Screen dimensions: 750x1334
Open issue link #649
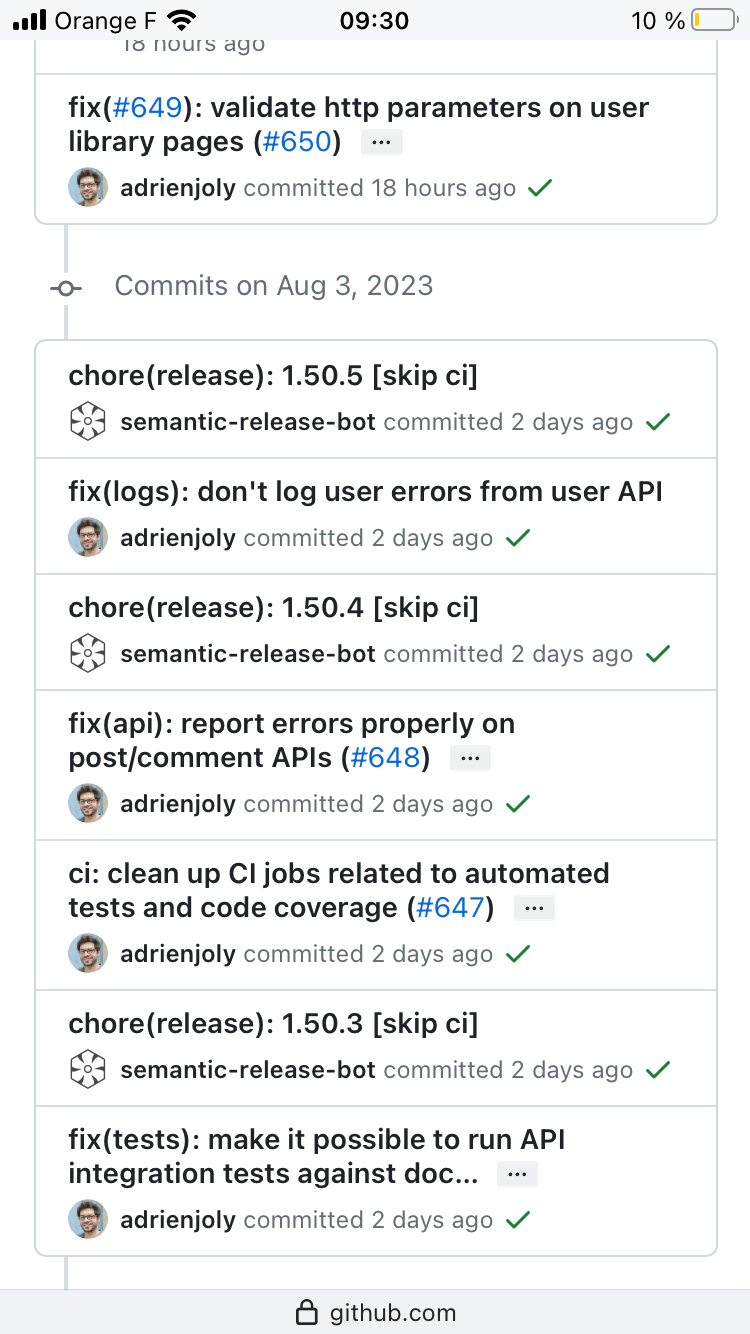click(147, 107)
